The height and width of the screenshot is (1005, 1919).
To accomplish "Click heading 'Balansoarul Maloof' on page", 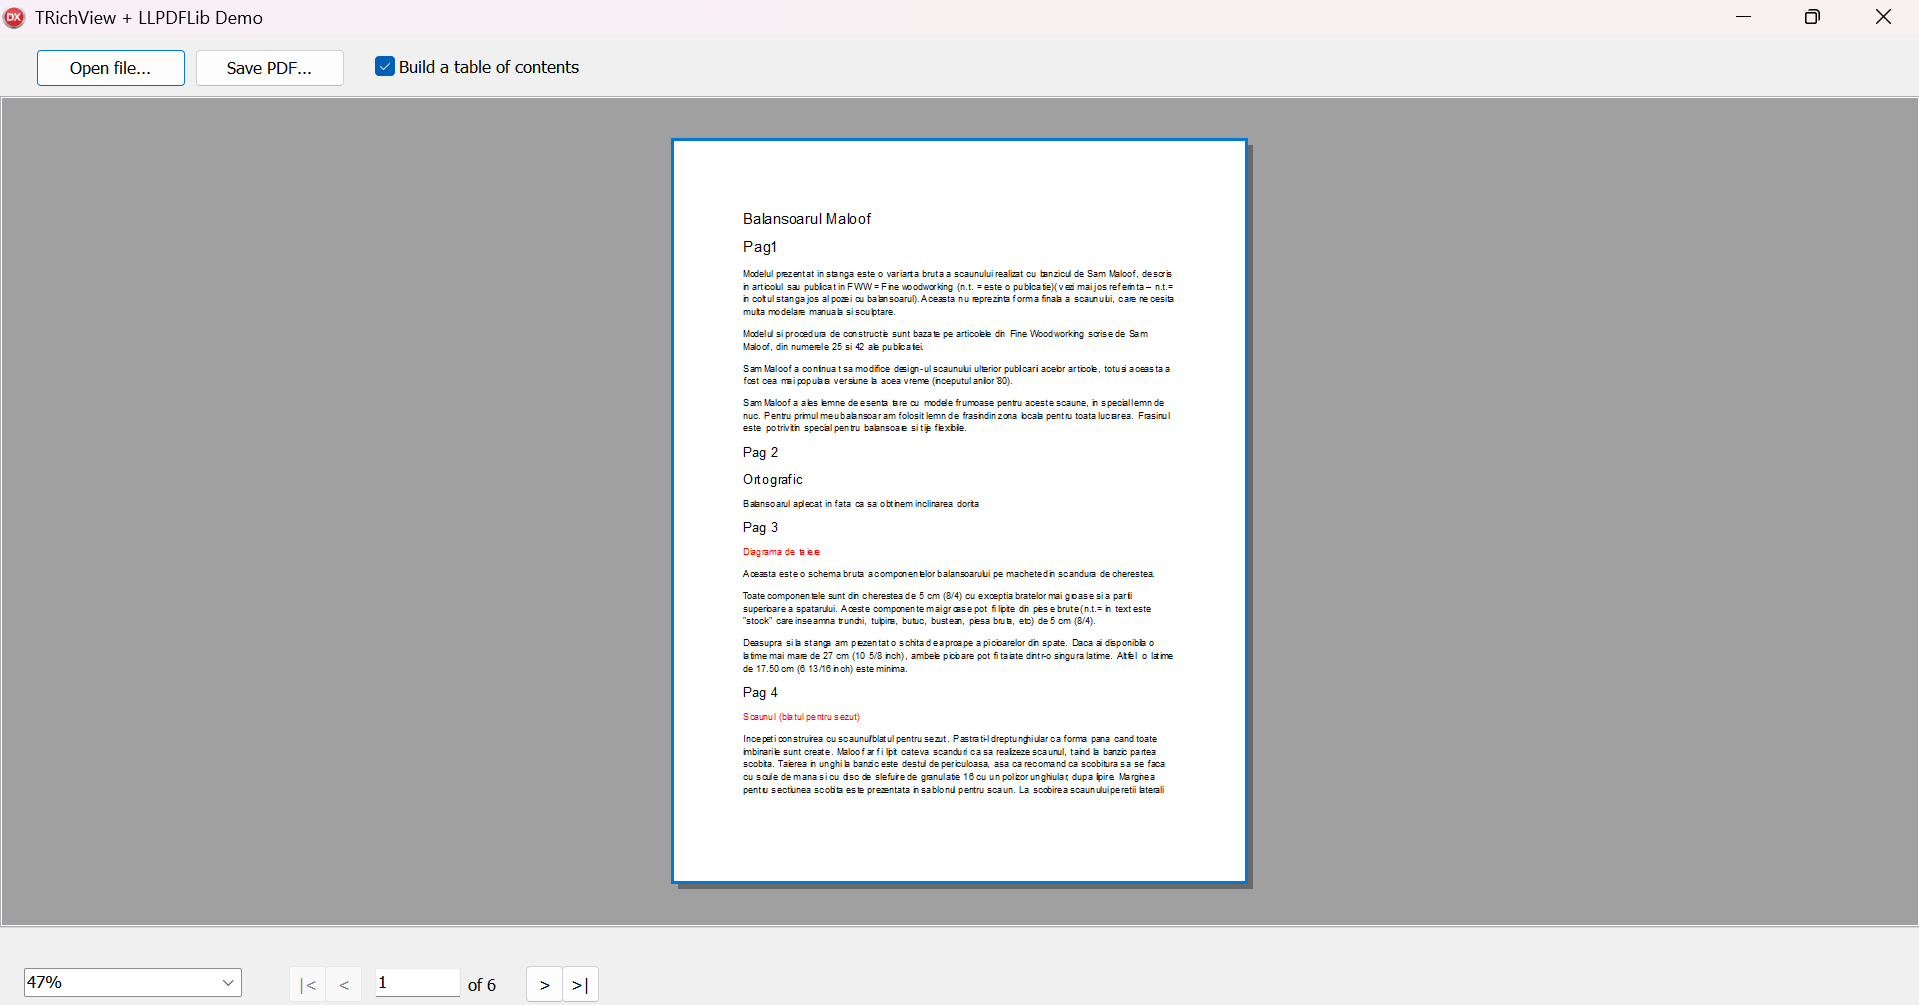I will click(x=807, y=219).
